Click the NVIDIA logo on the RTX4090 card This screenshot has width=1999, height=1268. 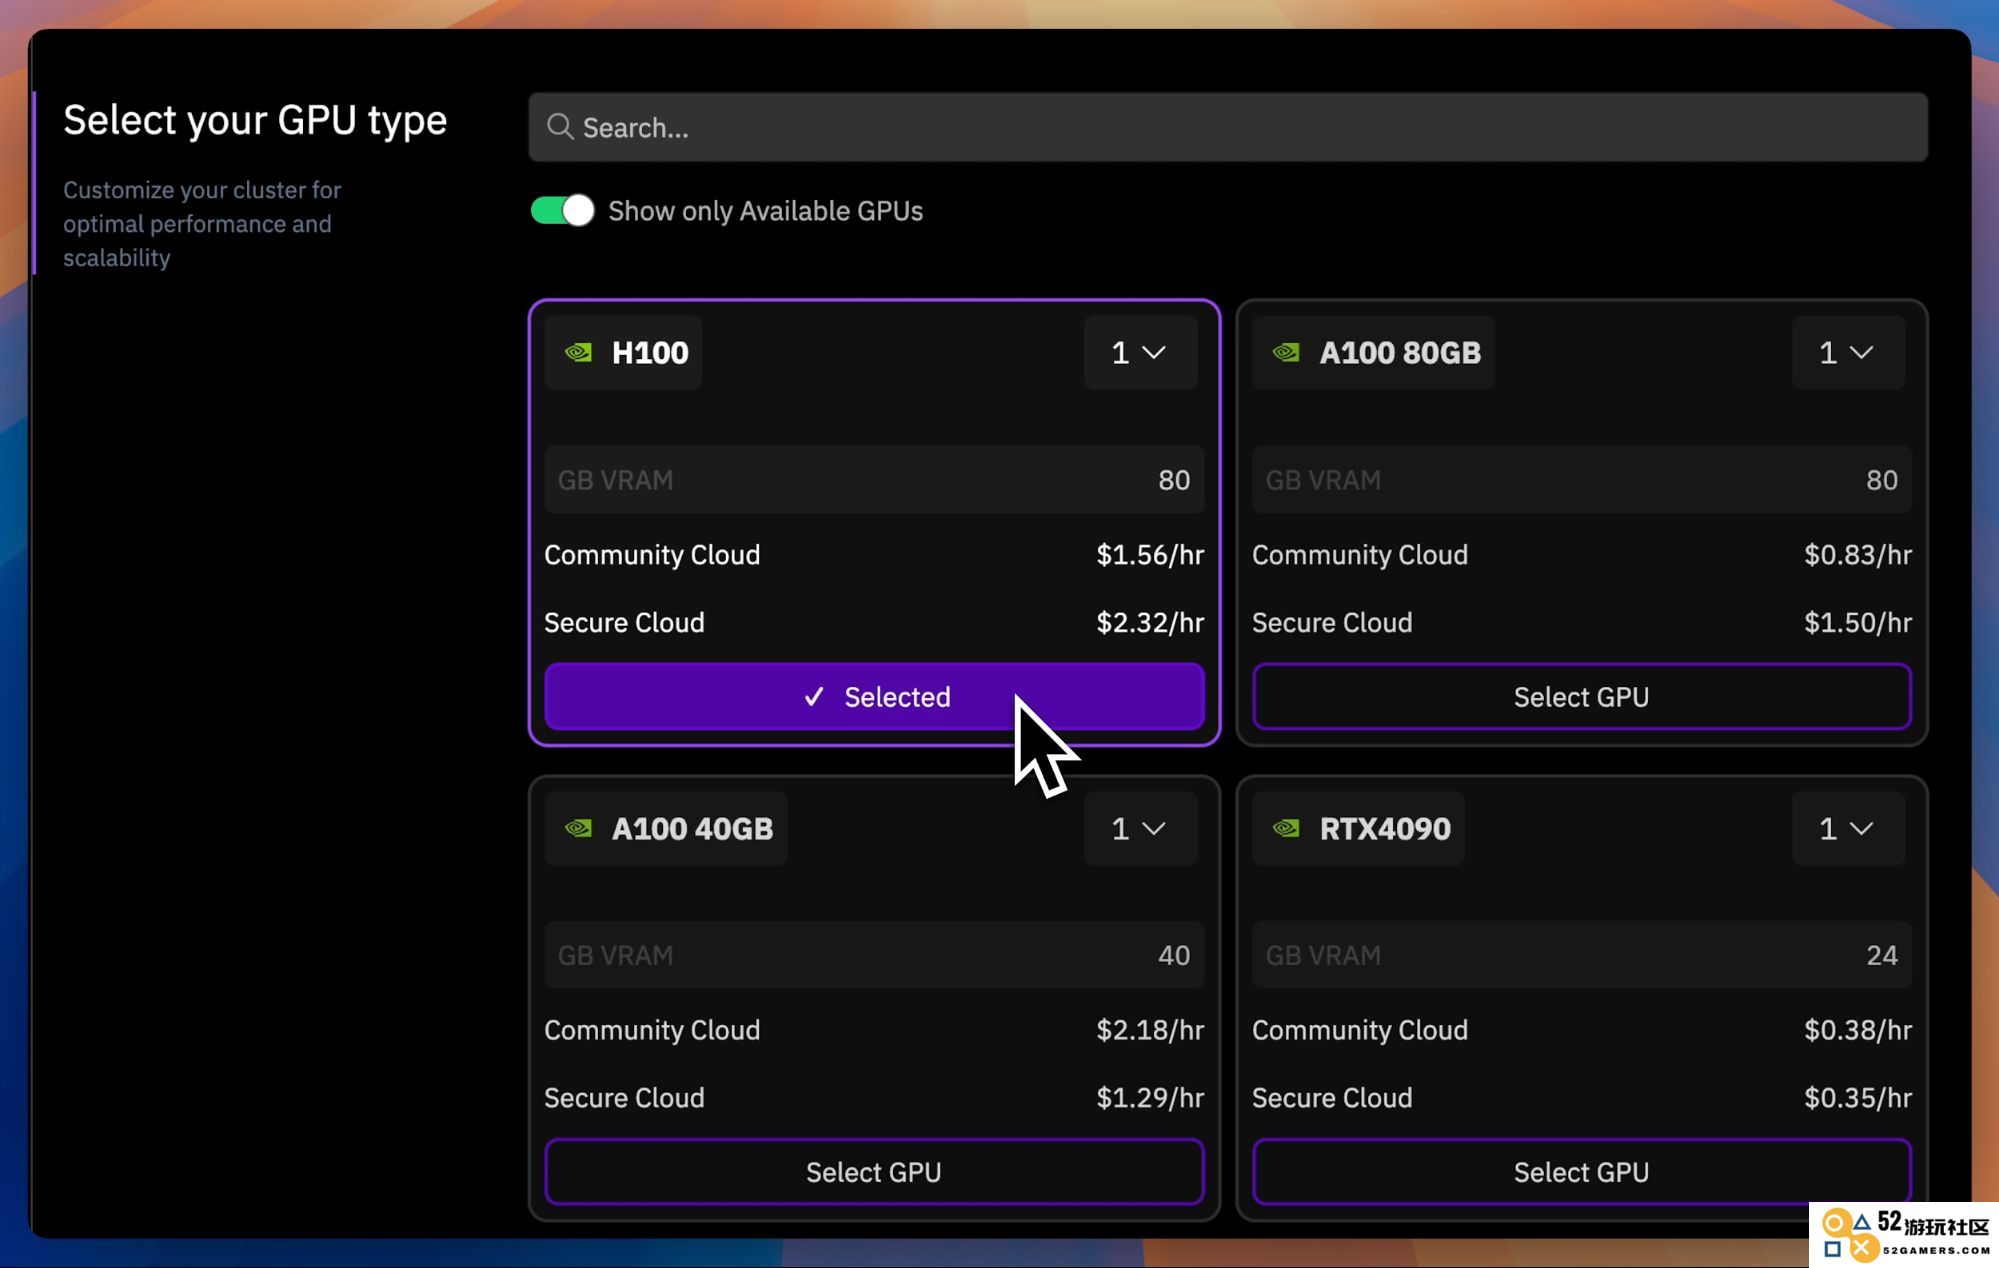[1286, 828]
